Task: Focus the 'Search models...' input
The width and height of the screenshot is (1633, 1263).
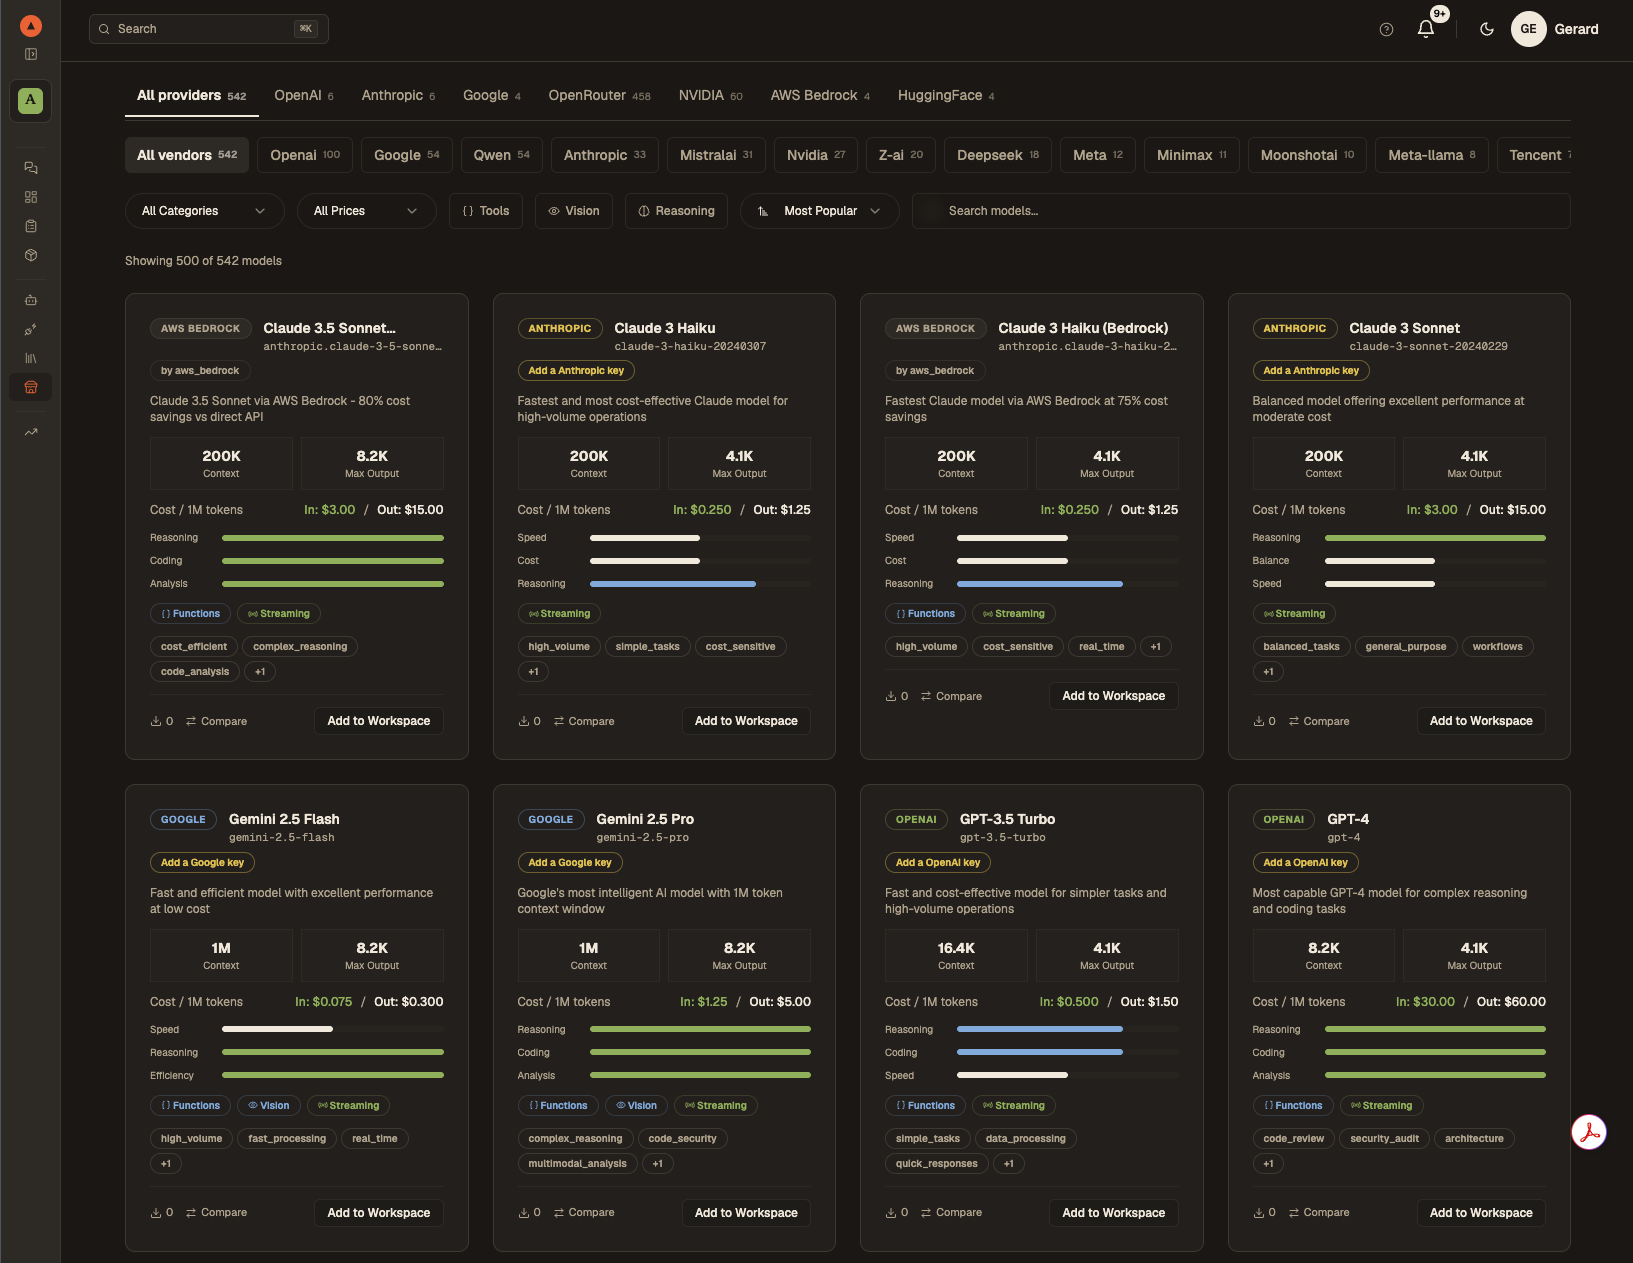Action: pos(1241,211)
